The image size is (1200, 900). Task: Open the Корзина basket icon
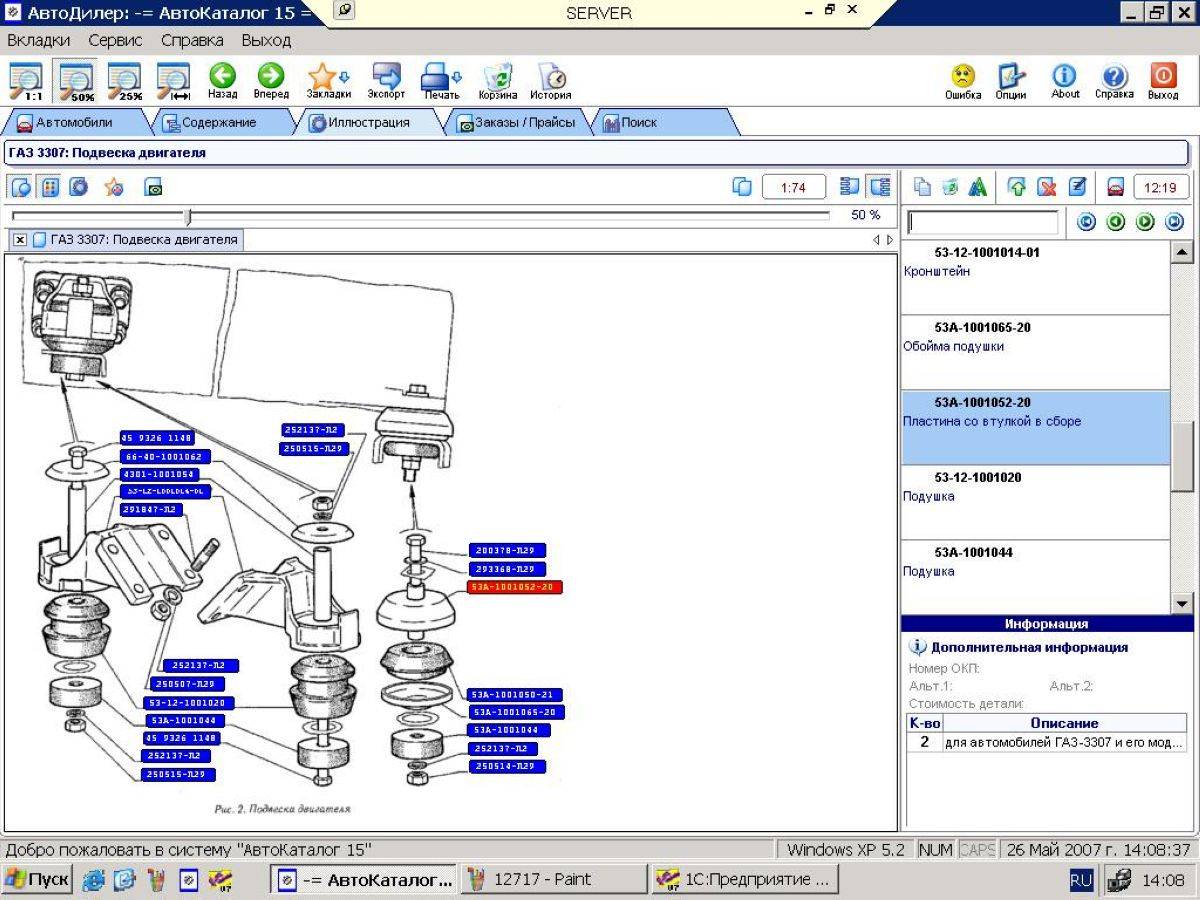click(x=497, y=81)
